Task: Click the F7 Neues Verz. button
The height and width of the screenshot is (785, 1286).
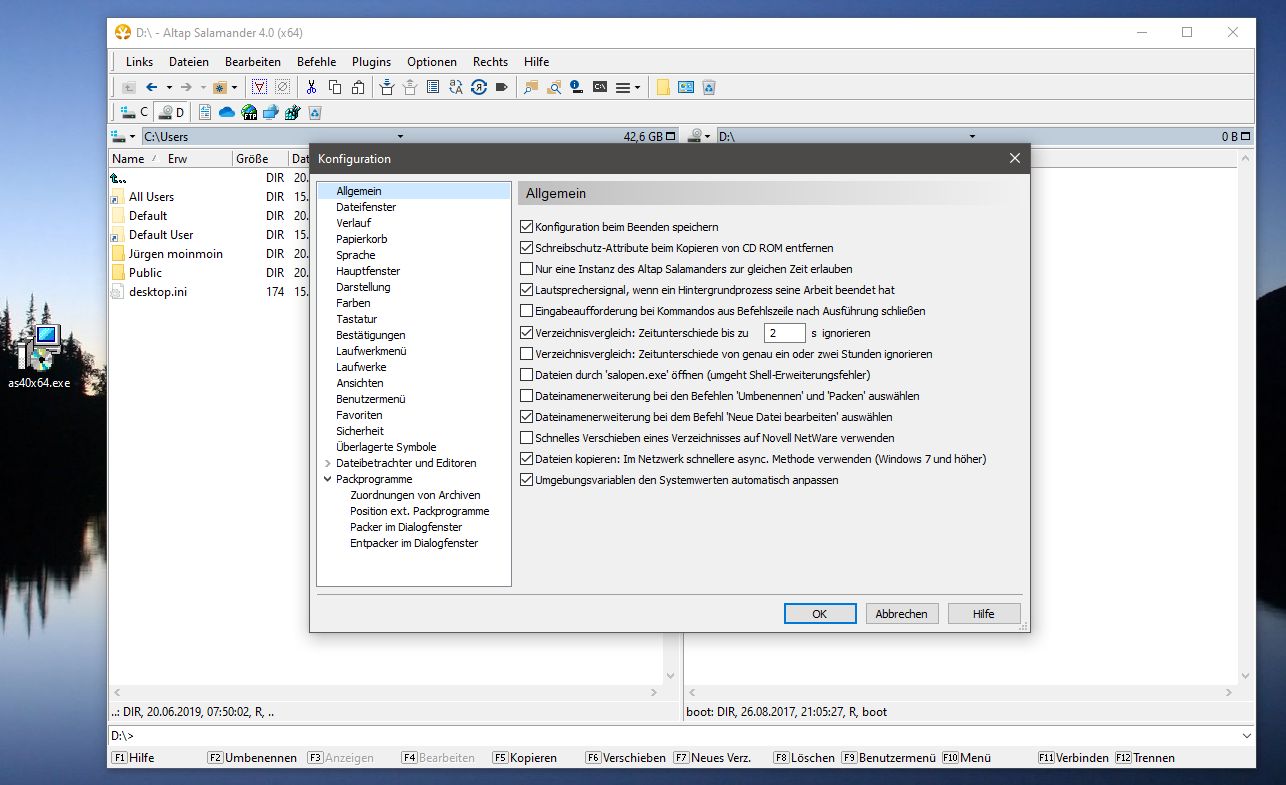Action: pyautogui.click(x=712, y=758)
